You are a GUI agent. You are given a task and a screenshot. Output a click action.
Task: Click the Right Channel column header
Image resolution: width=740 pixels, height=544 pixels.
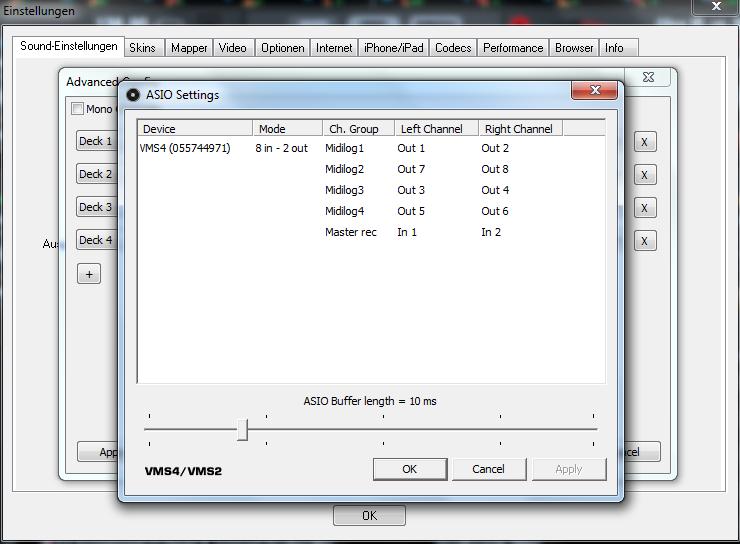tap(521, 129)
